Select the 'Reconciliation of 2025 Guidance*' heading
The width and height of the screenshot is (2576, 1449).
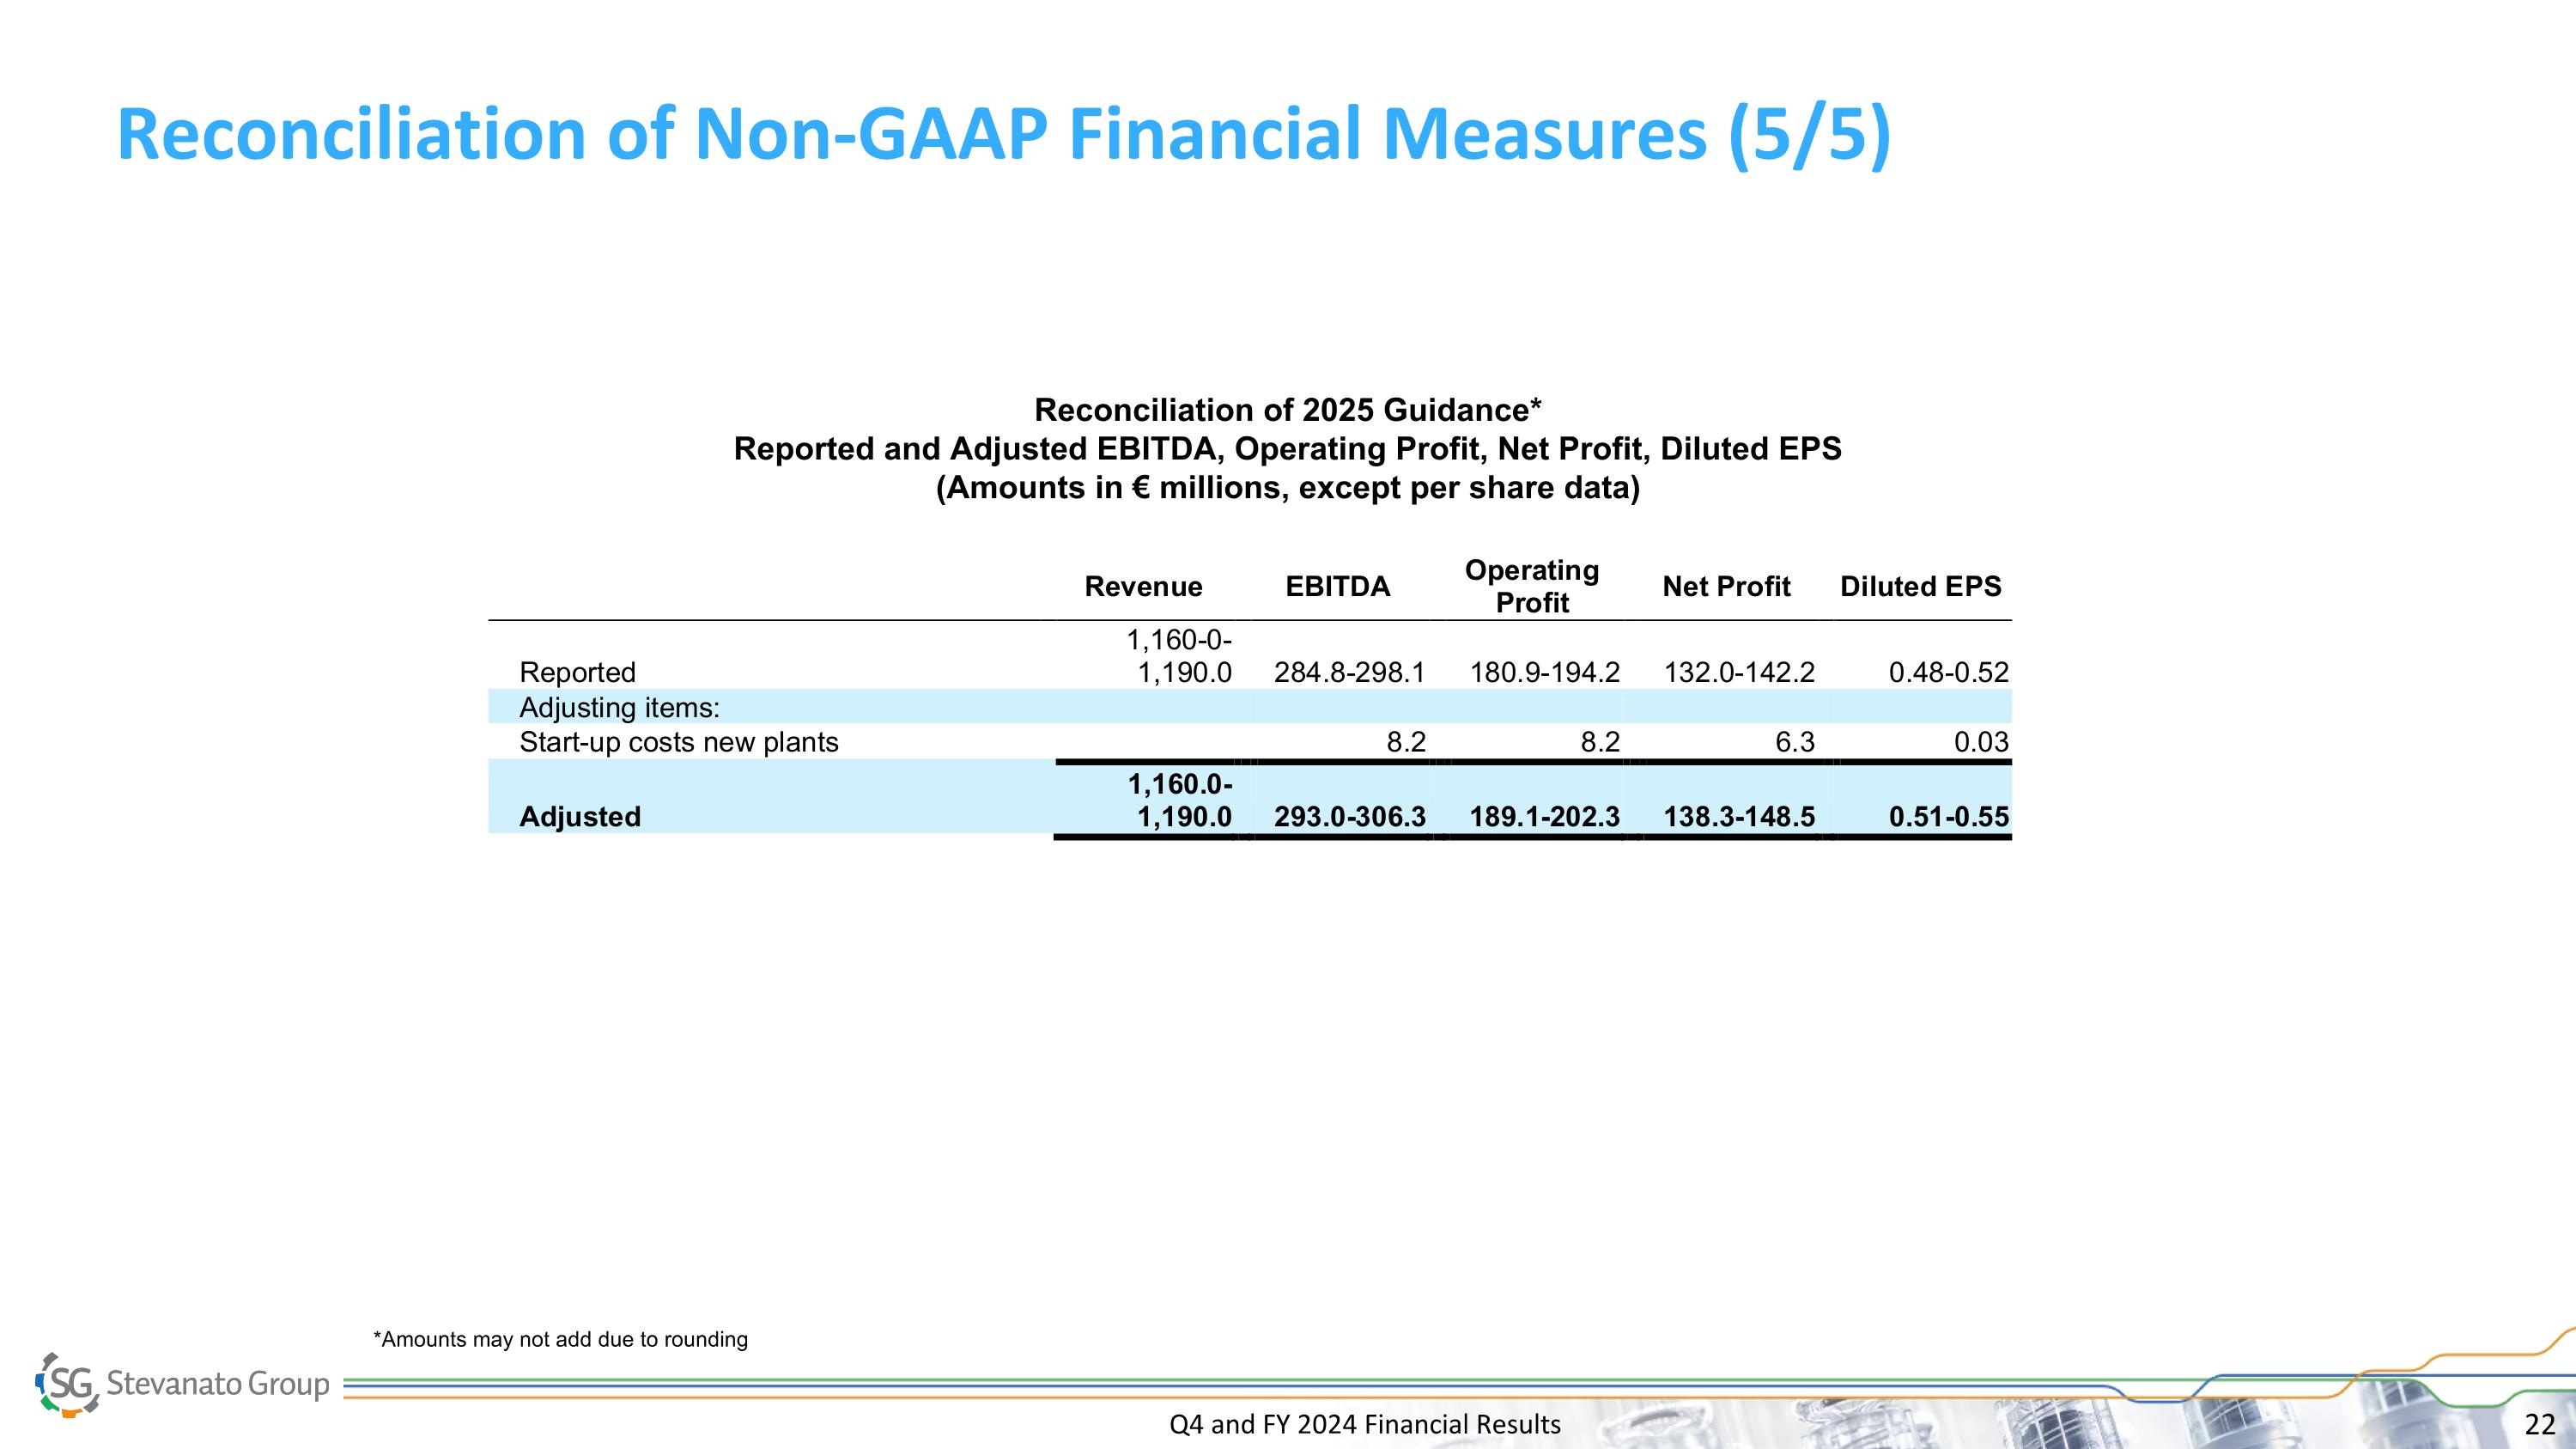coord(1288,410)
